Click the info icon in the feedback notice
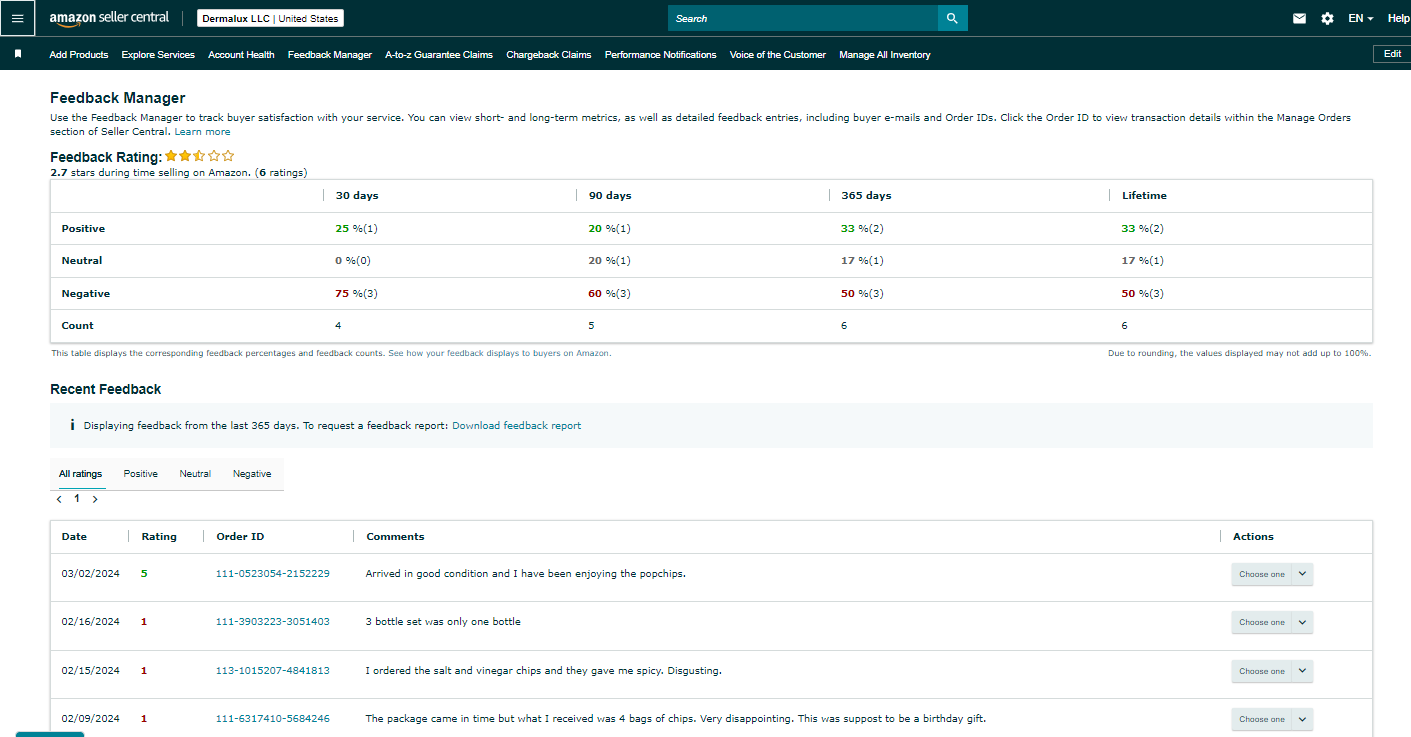The width and height of the screenshot is (1411, 737). [72, 425]
